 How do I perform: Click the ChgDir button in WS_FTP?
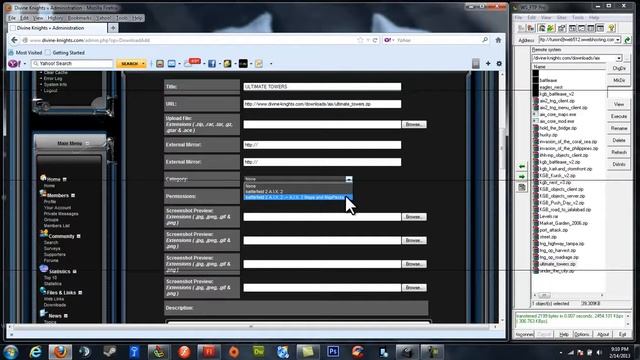click(619, 68)
